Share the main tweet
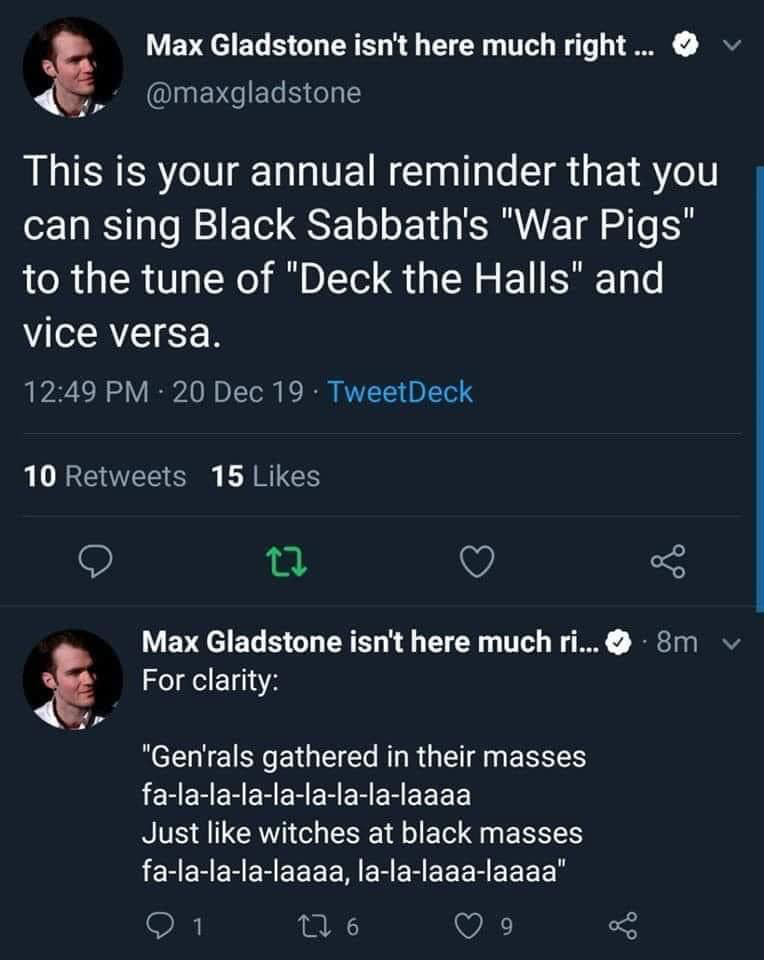The image size is (764, 960). pos(669,565)
